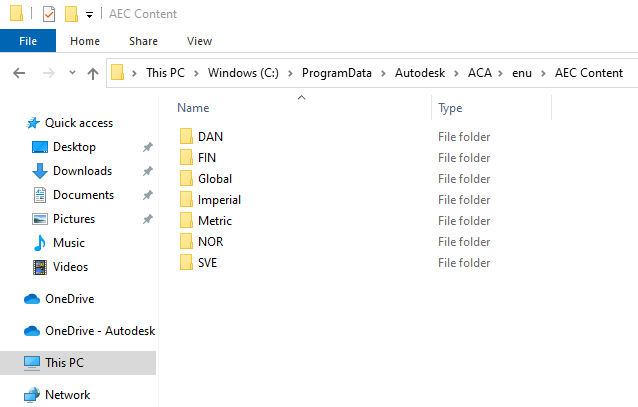Select the Global folder
The height and width of the screenshot is (407, 638).
tap(214, 179)
